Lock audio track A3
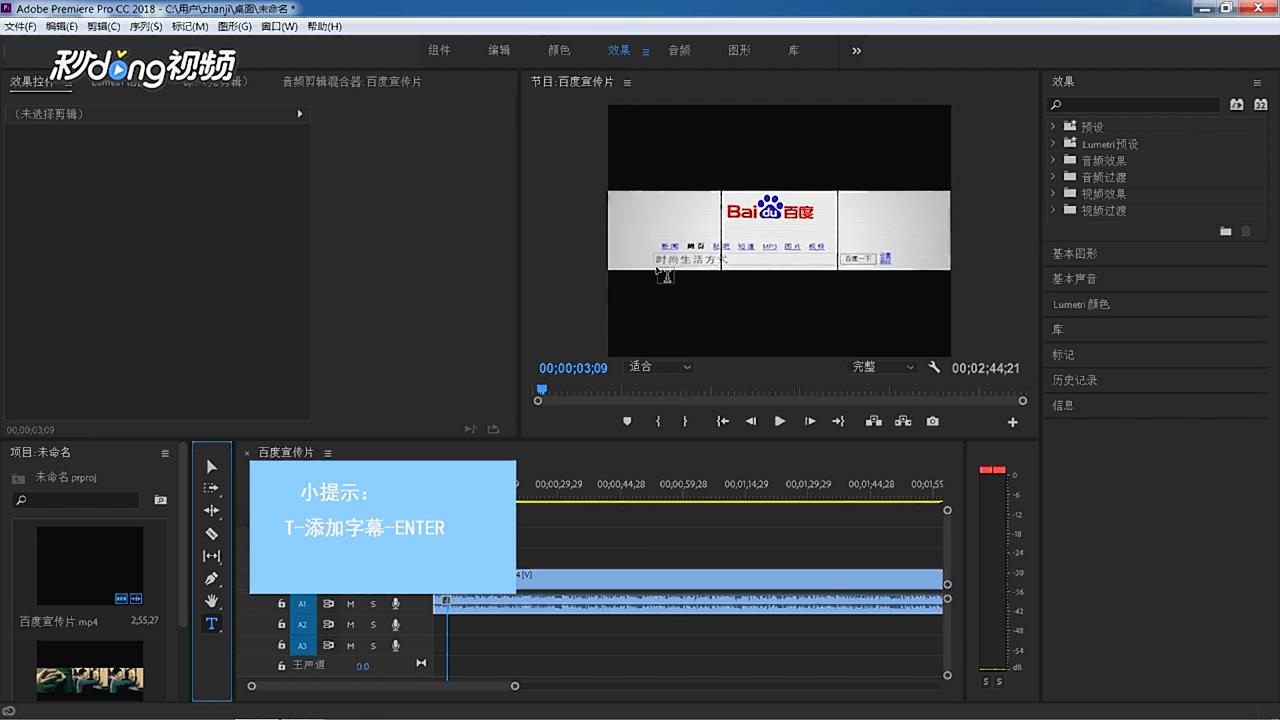This screenshot has height=720, width=1280. tap(281, 645)
